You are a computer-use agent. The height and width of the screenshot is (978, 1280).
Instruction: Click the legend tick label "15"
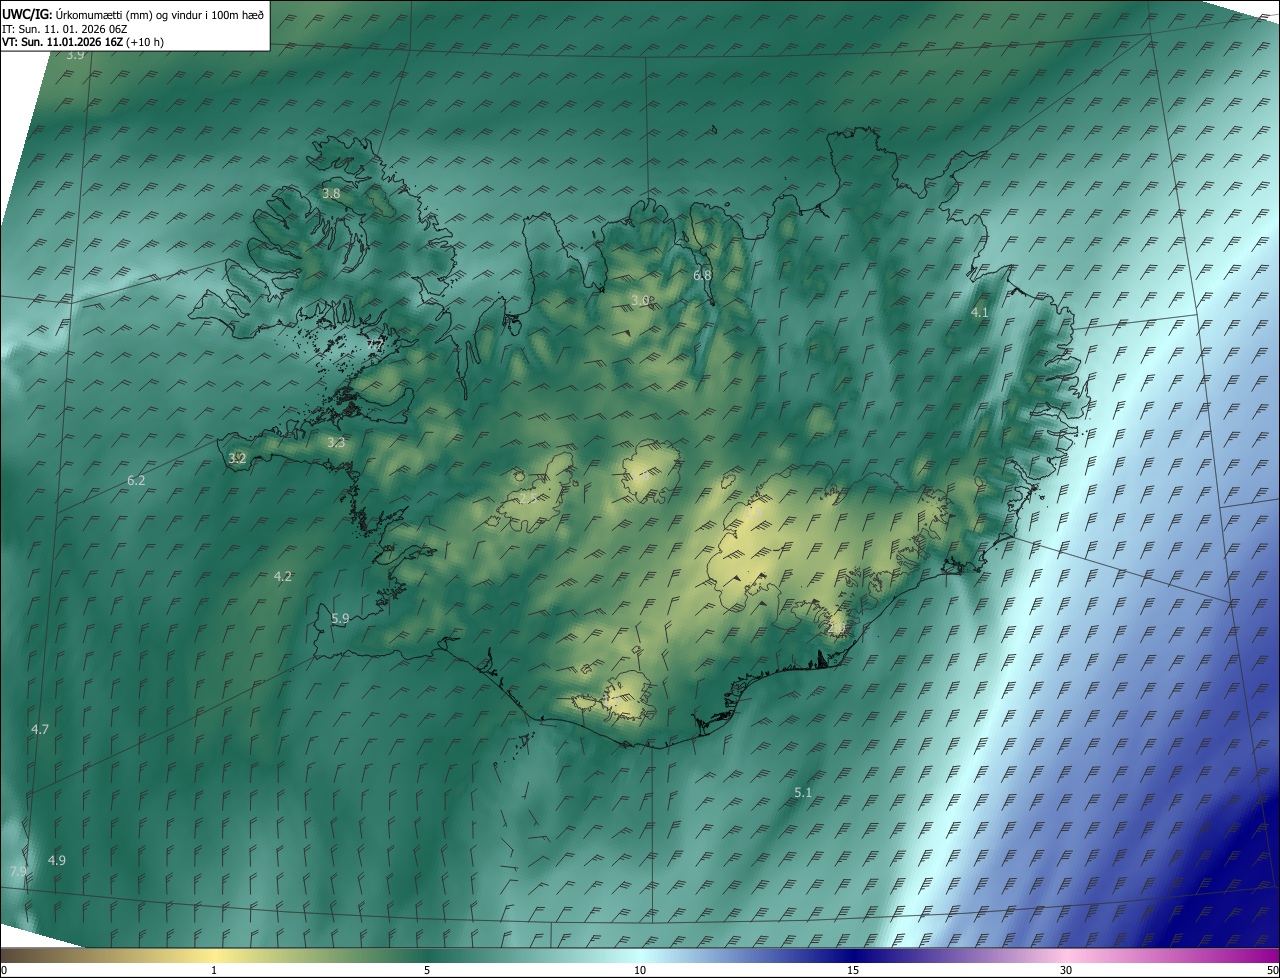pyautogui.click(x=853, y=971)
